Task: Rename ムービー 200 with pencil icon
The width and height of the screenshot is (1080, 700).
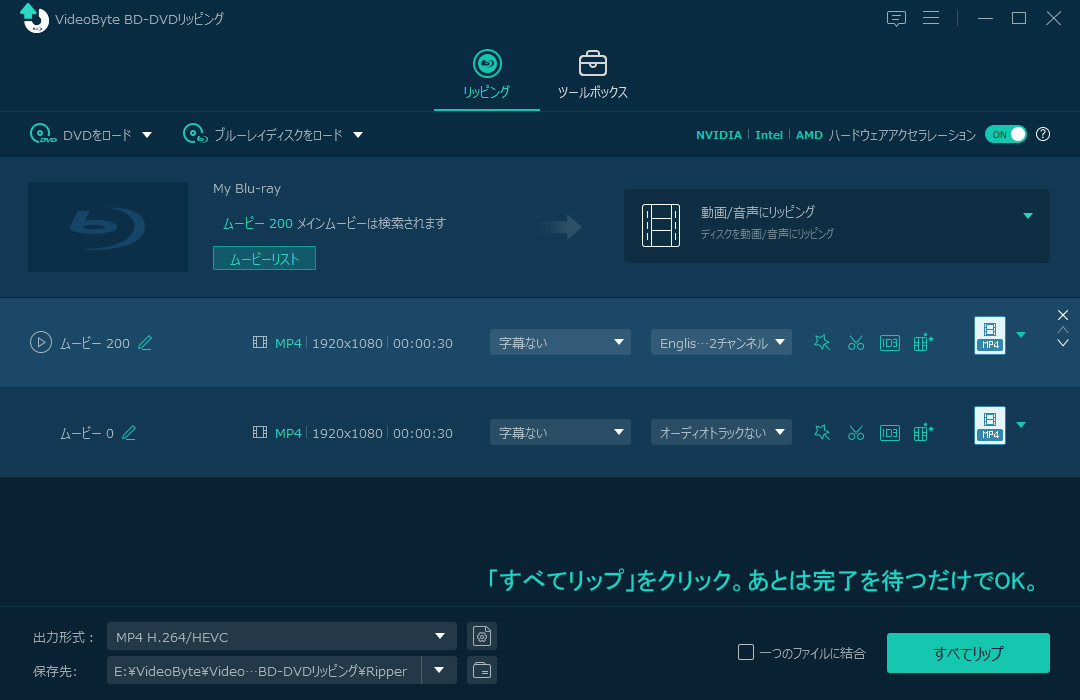Action: (145, 342)
